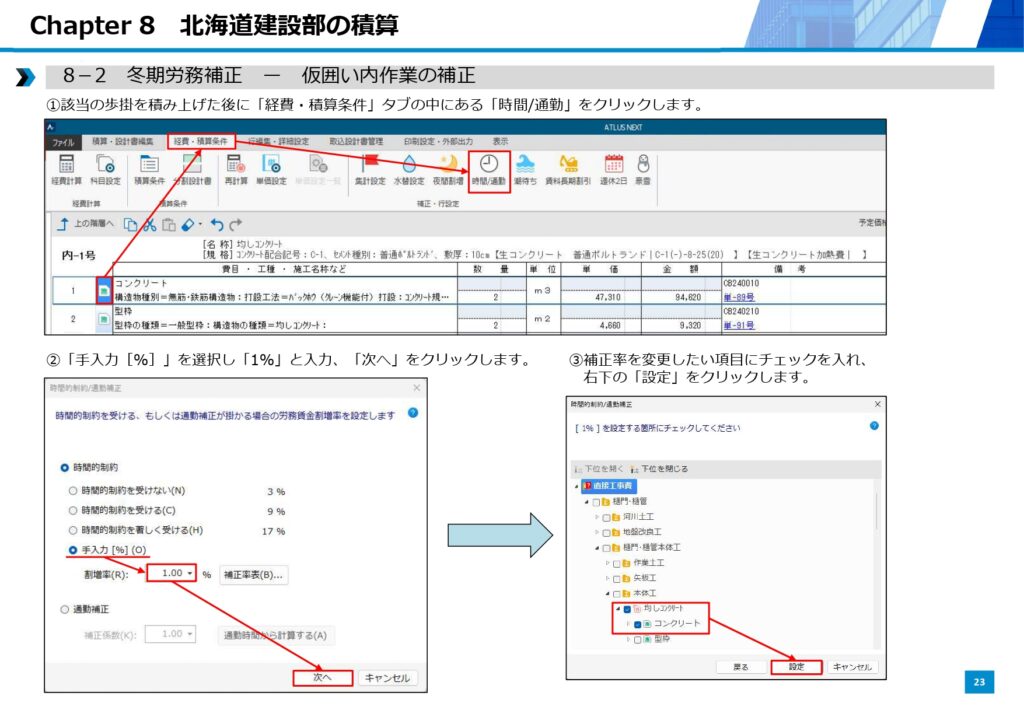Select 手入力 [%] (O) radio button
This screenshot has height=724, width=1024.
pyautogui.click(x=72, y=550)
